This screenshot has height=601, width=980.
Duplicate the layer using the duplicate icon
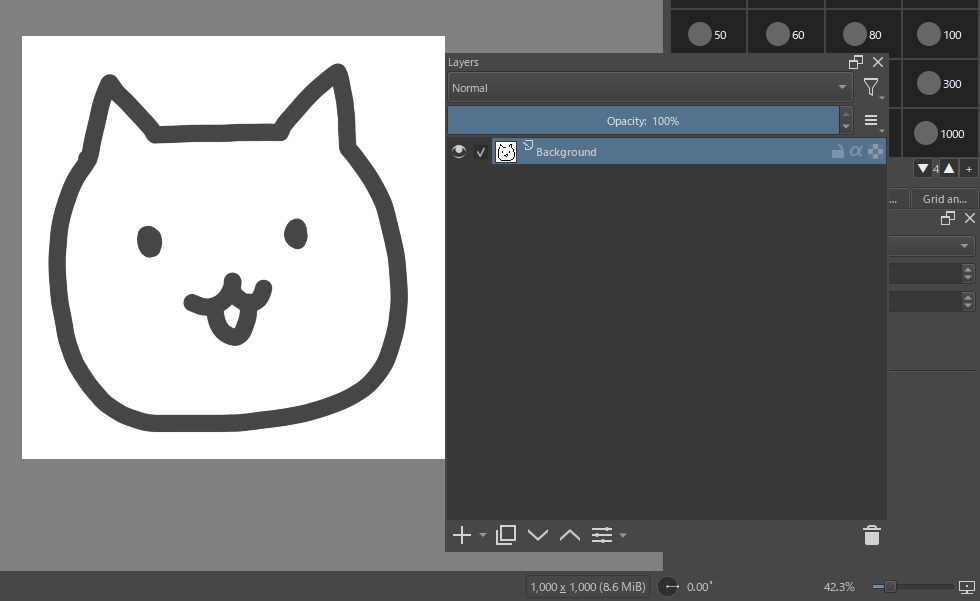tap(506, 535)
